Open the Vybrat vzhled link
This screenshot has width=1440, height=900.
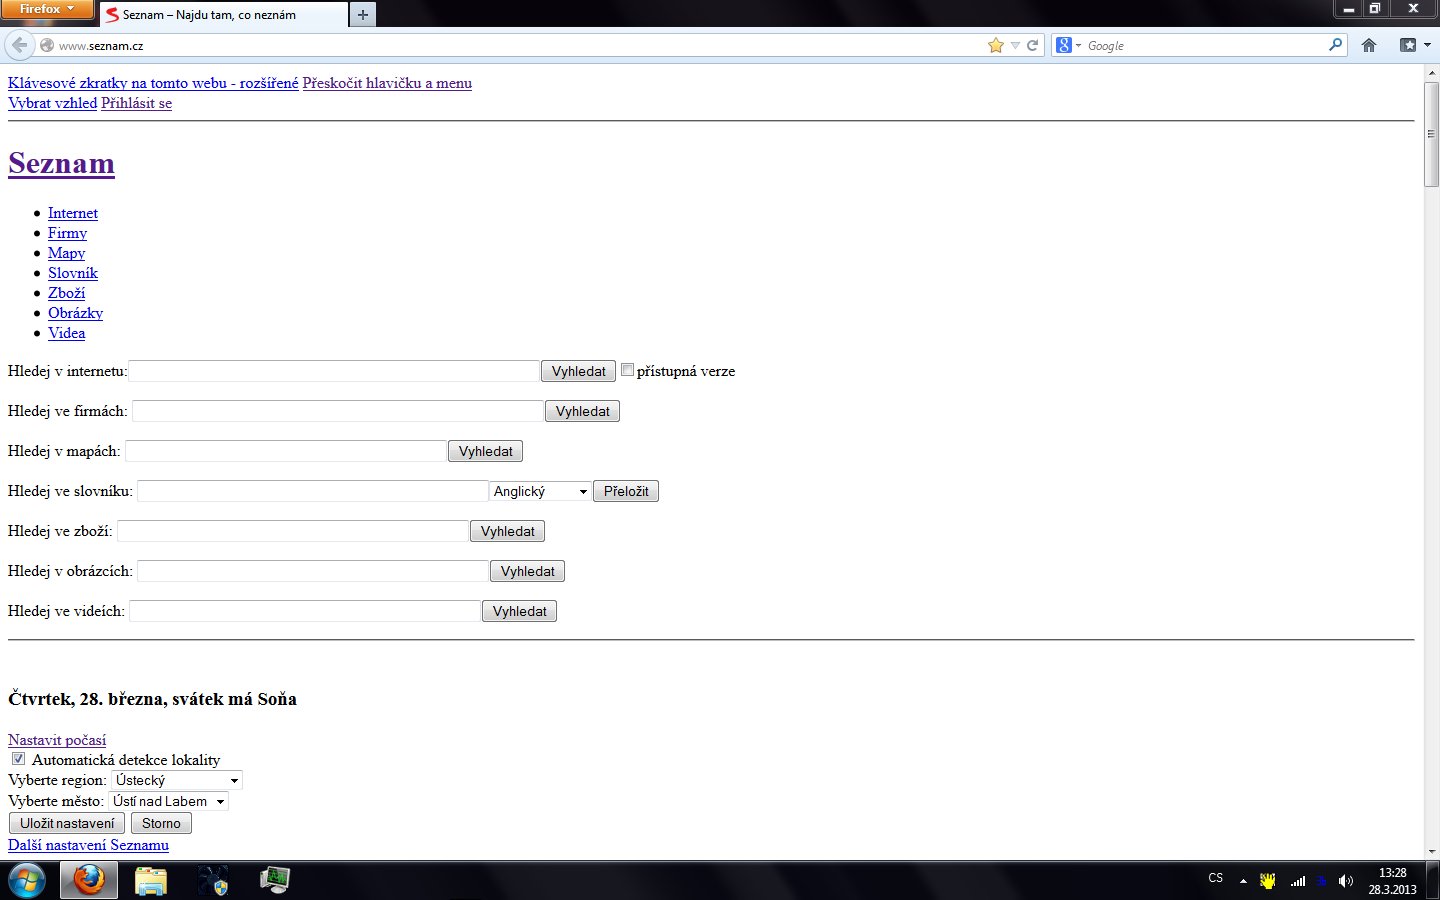pos(52,103)
